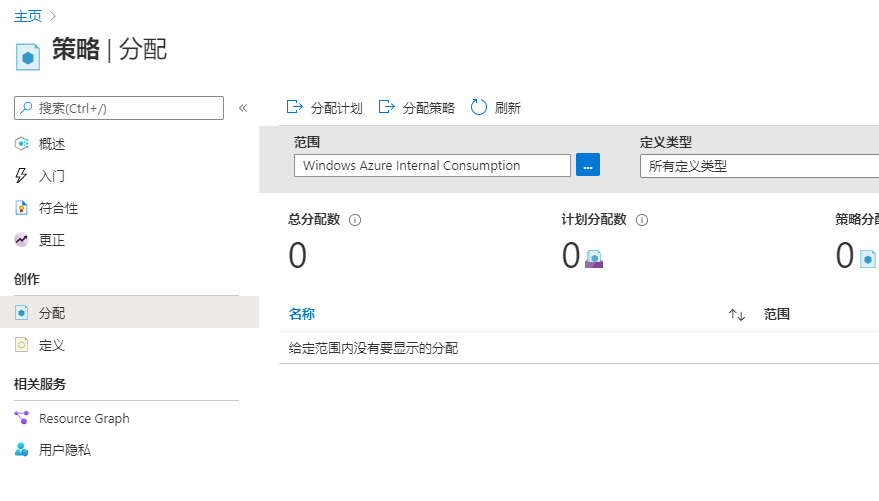Click the 相关服务 section heading
The width and height of the screenshot is (879, 501).
(x=40, y=384)
